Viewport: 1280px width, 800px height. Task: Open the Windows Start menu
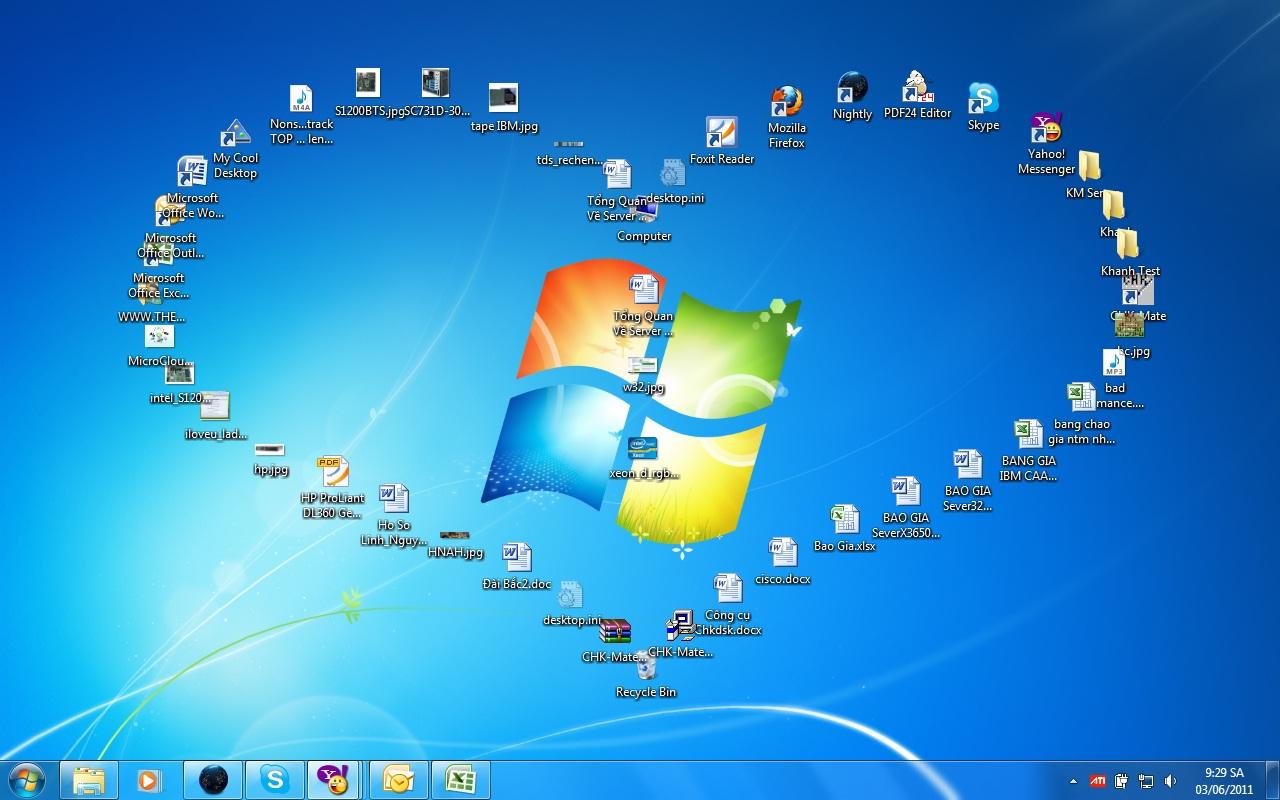[x=27, y=779]
